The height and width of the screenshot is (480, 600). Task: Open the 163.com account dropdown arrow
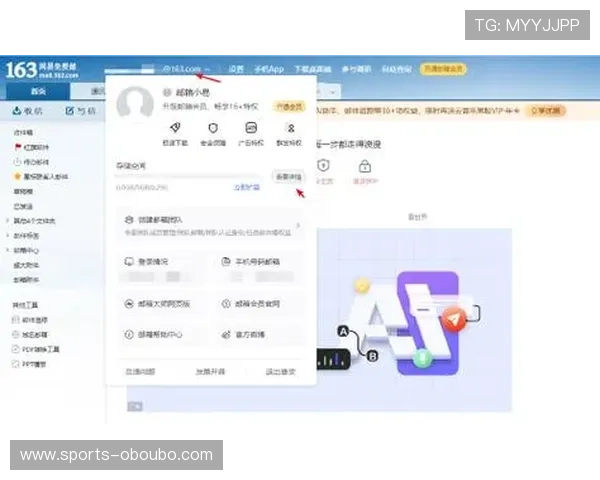tap(207, 69)
